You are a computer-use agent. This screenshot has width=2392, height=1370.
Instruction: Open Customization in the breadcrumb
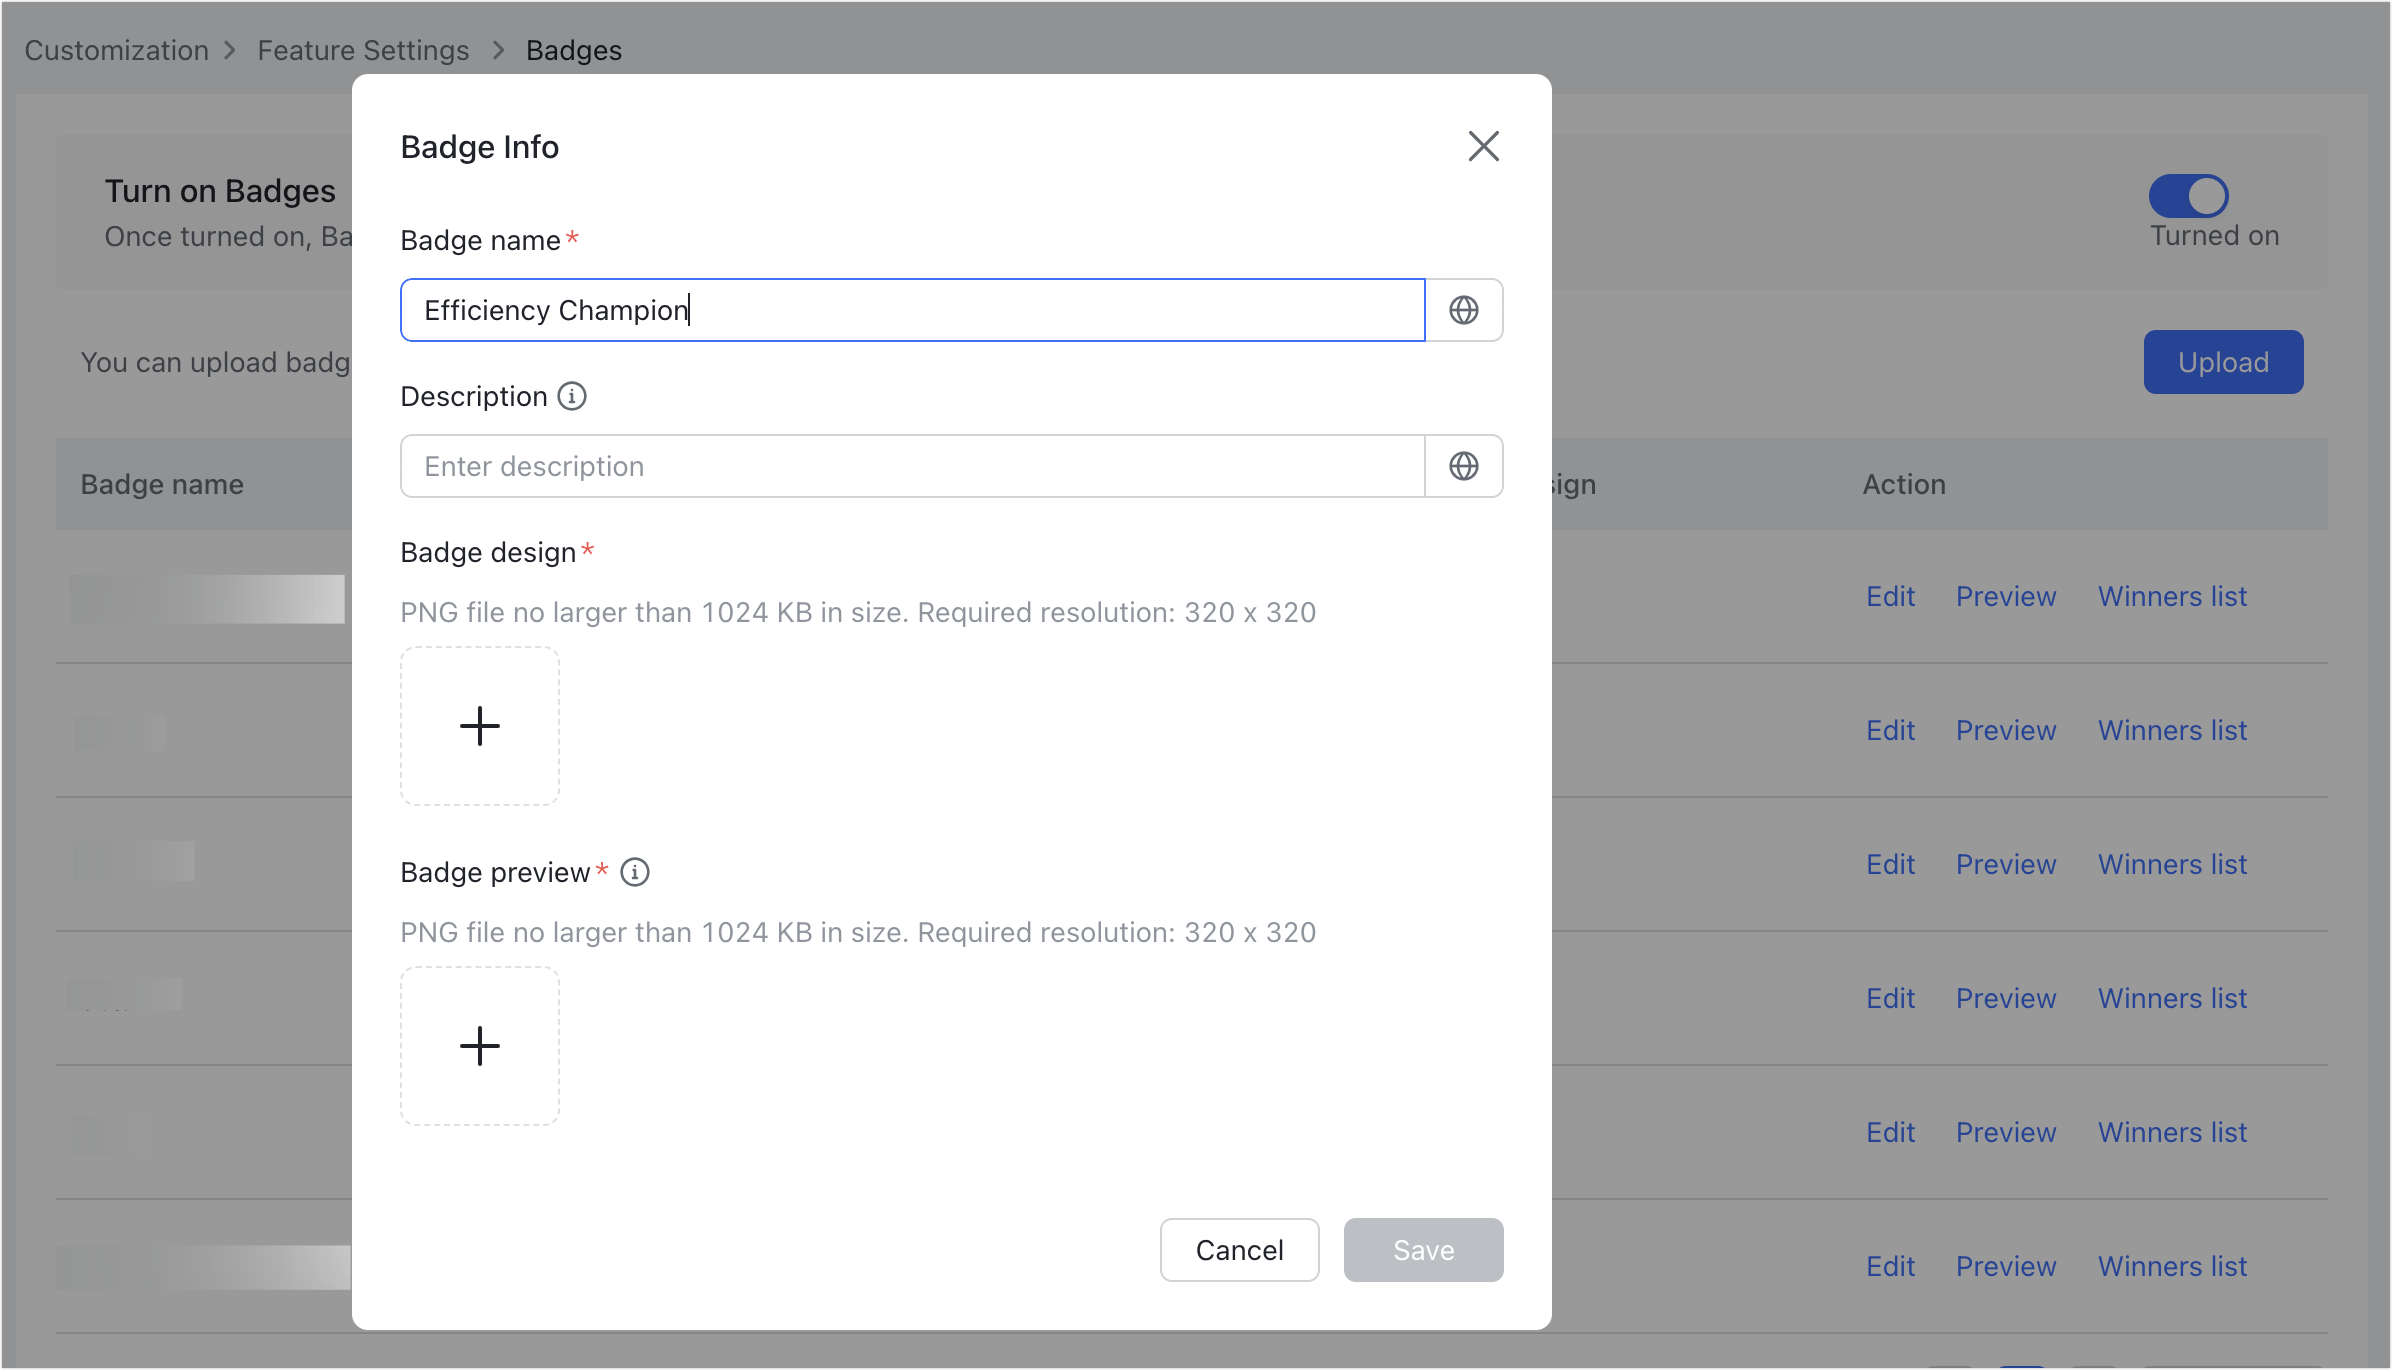[x=117, y=50]
